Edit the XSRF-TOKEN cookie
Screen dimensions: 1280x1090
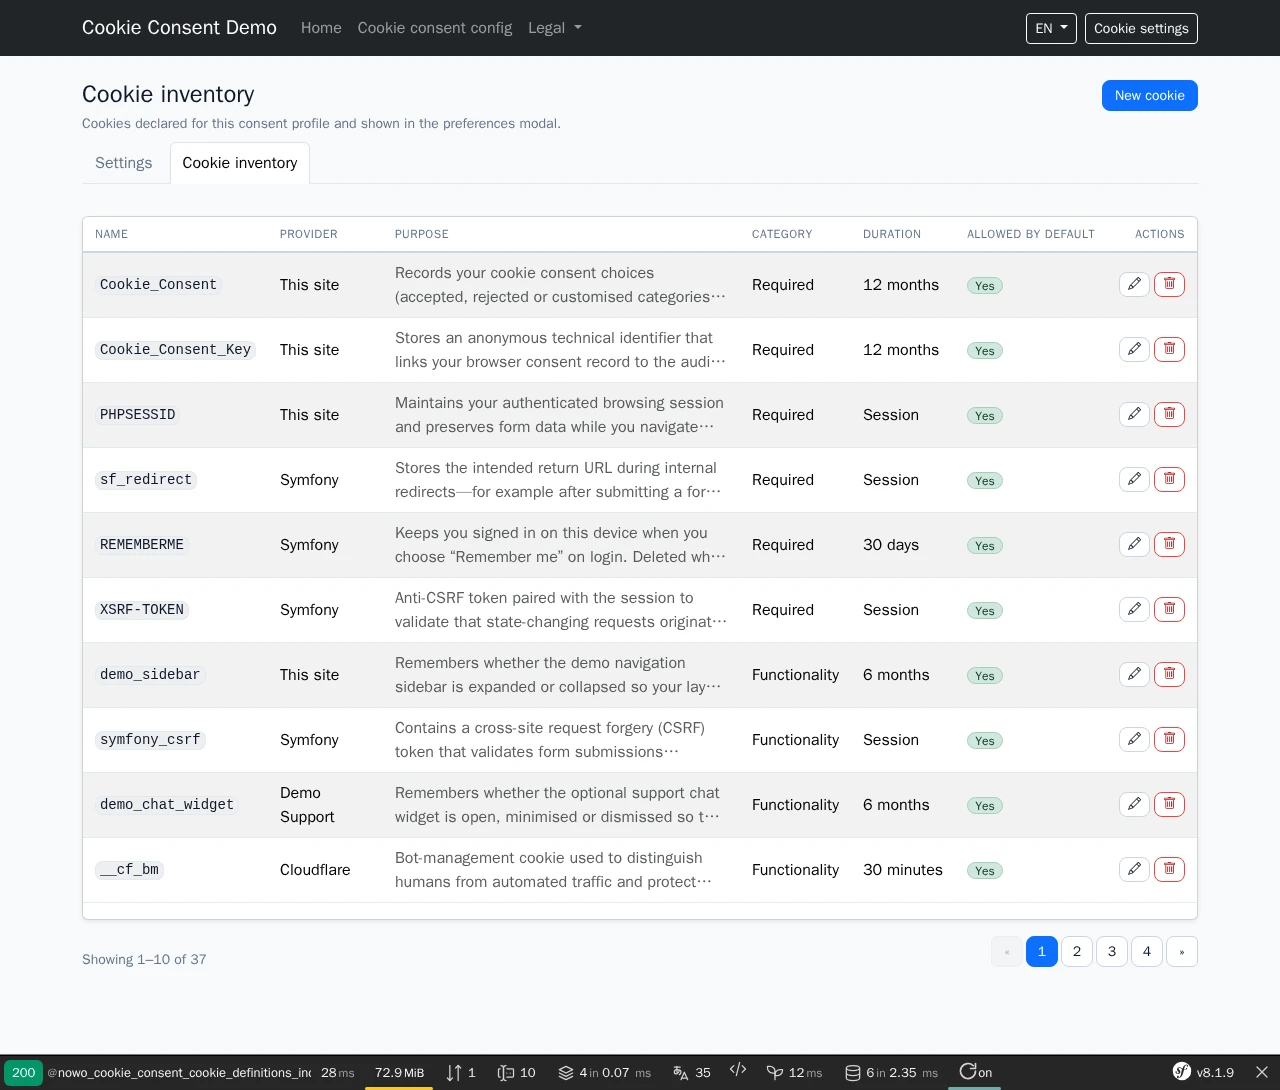[1134, 609]
